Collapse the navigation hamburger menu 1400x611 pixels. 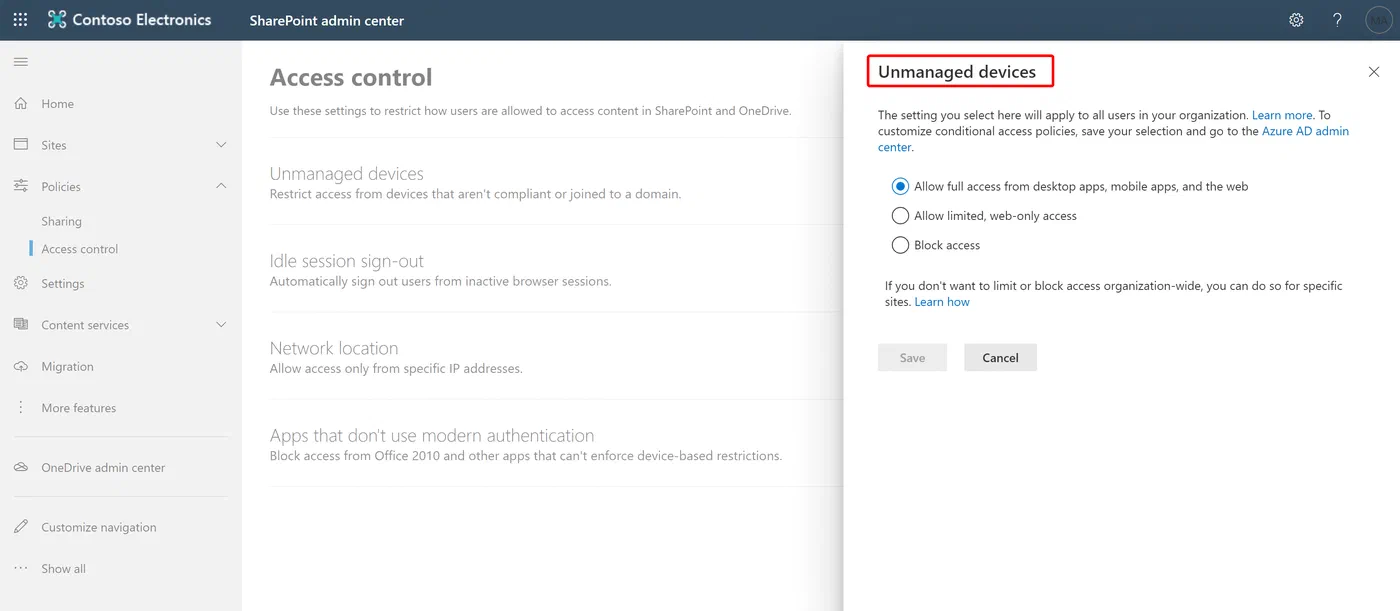tap(21, 62)
